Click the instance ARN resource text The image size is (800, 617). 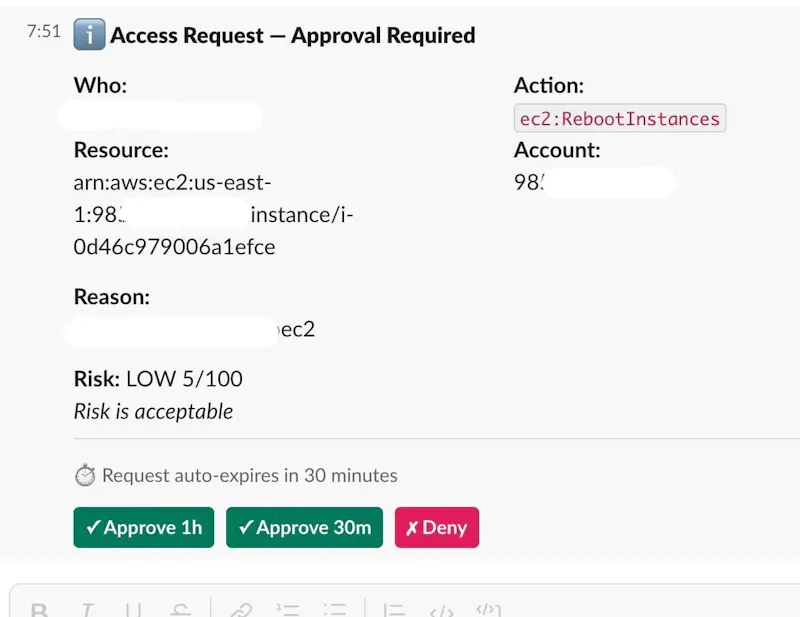point(213,214)
